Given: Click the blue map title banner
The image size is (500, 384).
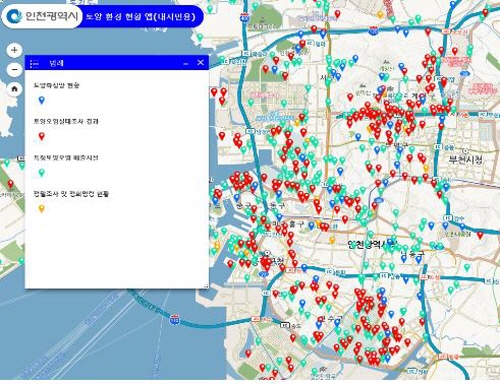Looking at the screenshot, I should pyautogui.click(x=141, y=16).
